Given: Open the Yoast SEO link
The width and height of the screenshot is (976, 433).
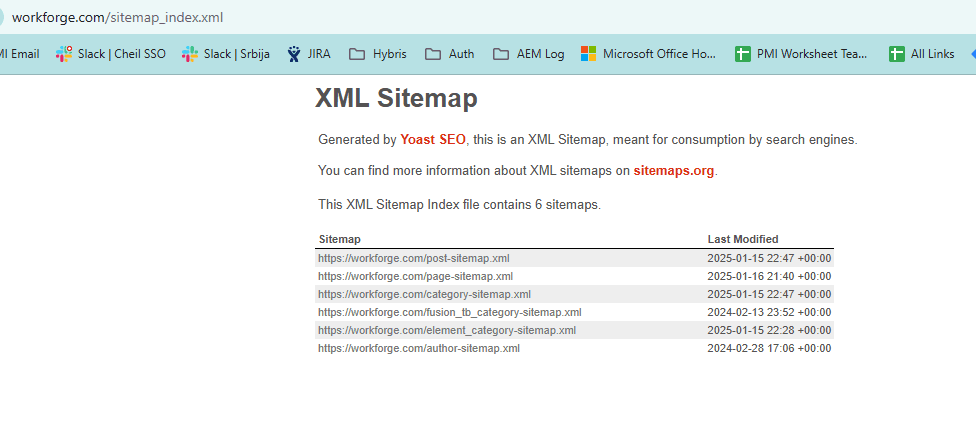Looking at the screenshot, I should 433,140.
